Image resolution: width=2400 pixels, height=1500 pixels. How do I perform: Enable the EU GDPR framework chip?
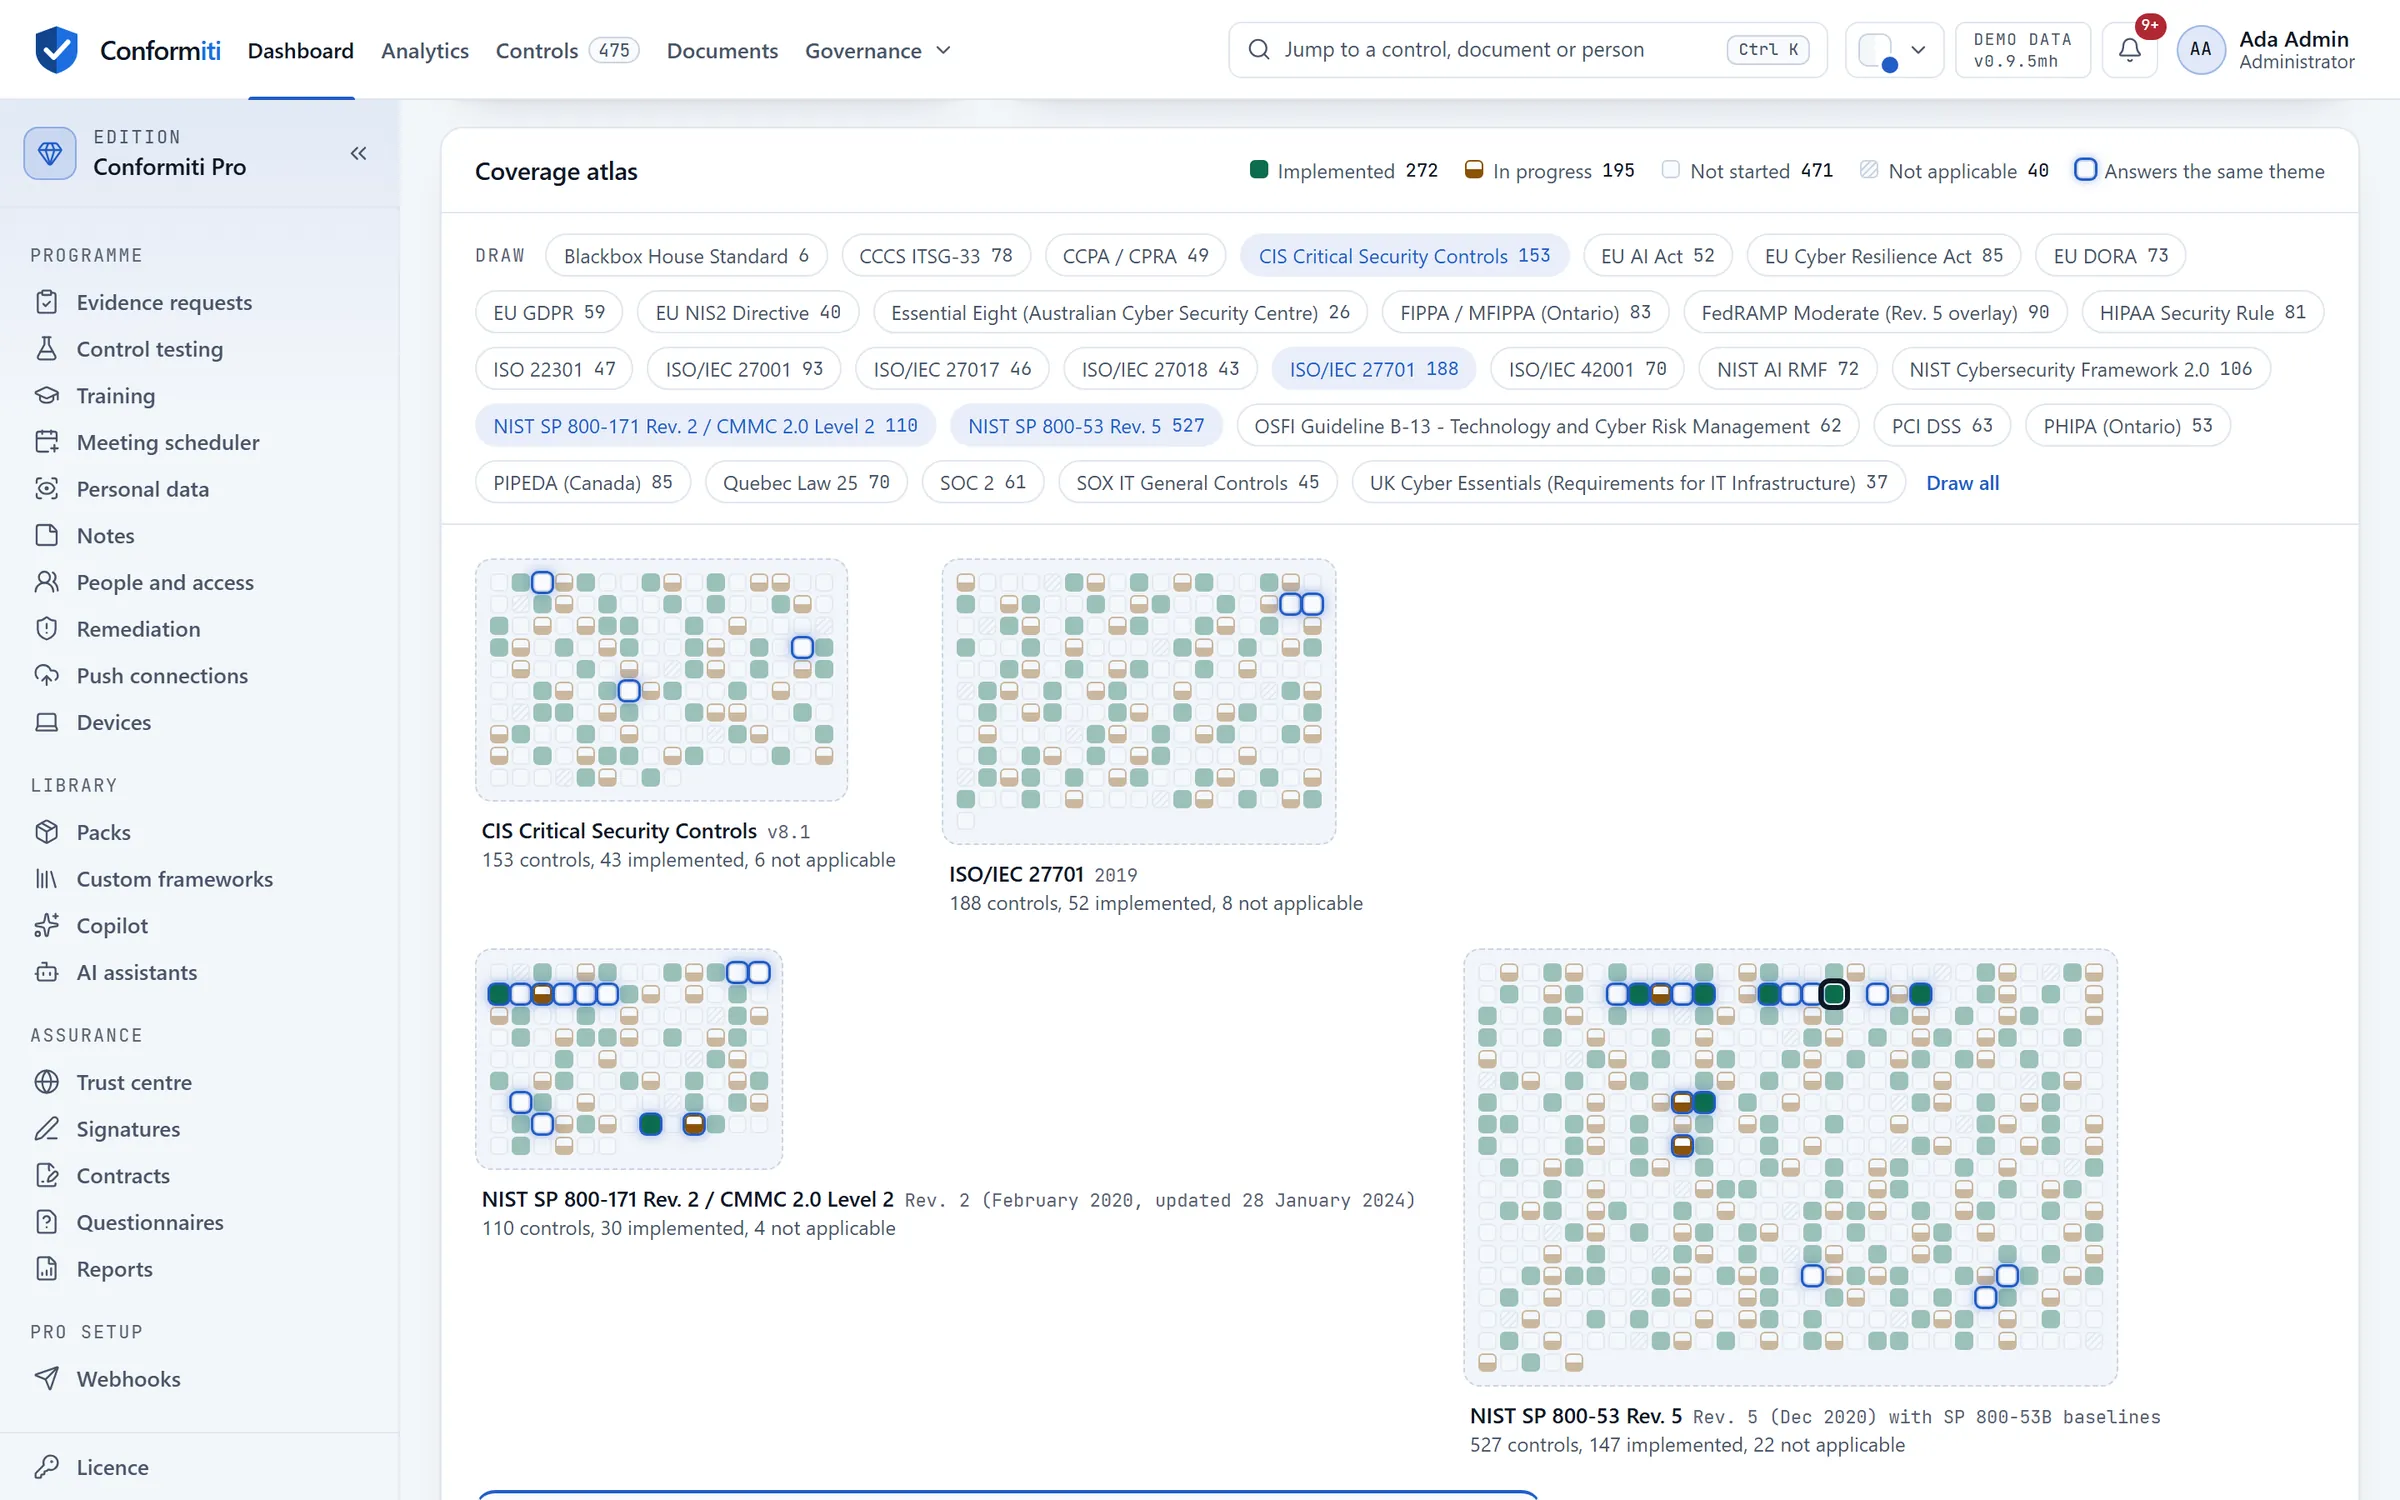tap(549, 313)
